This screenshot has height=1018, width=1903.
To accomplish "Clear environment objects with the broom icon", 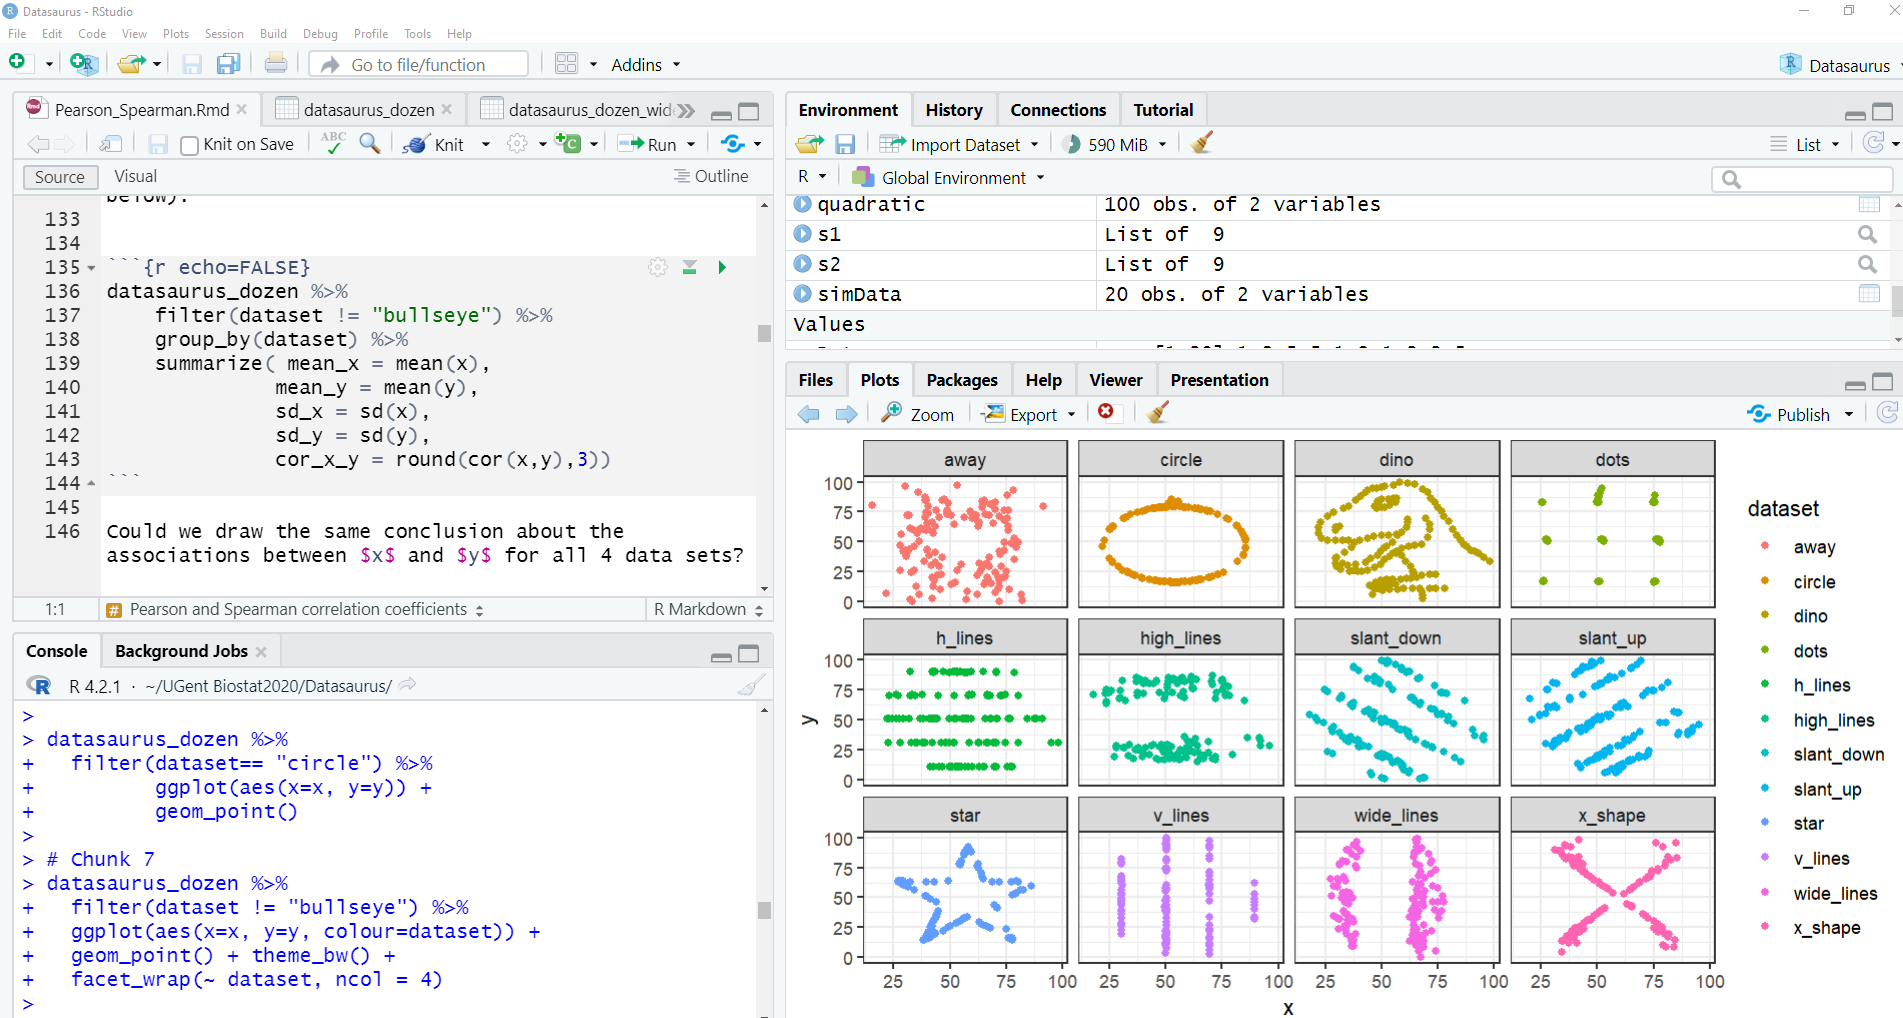I will point(1202,144).
